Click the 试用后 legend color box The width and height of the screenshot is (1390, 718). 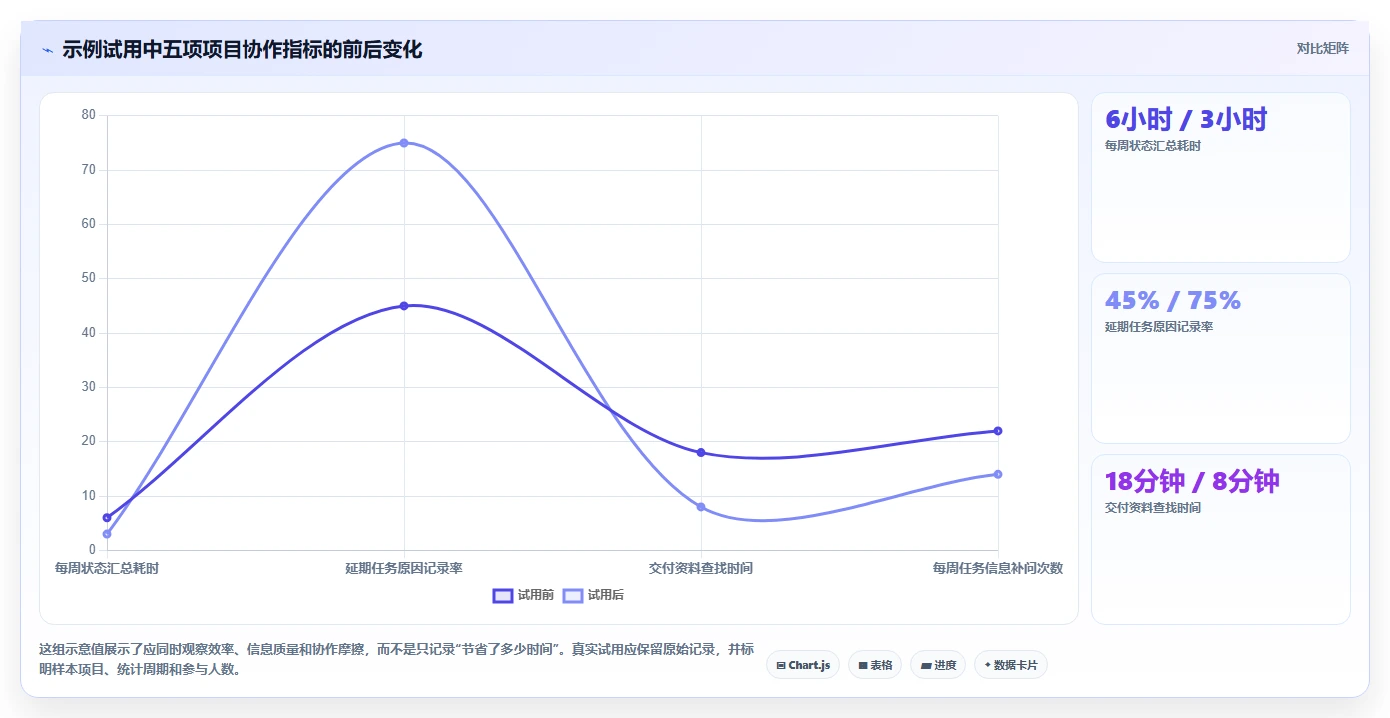(573, 595)
